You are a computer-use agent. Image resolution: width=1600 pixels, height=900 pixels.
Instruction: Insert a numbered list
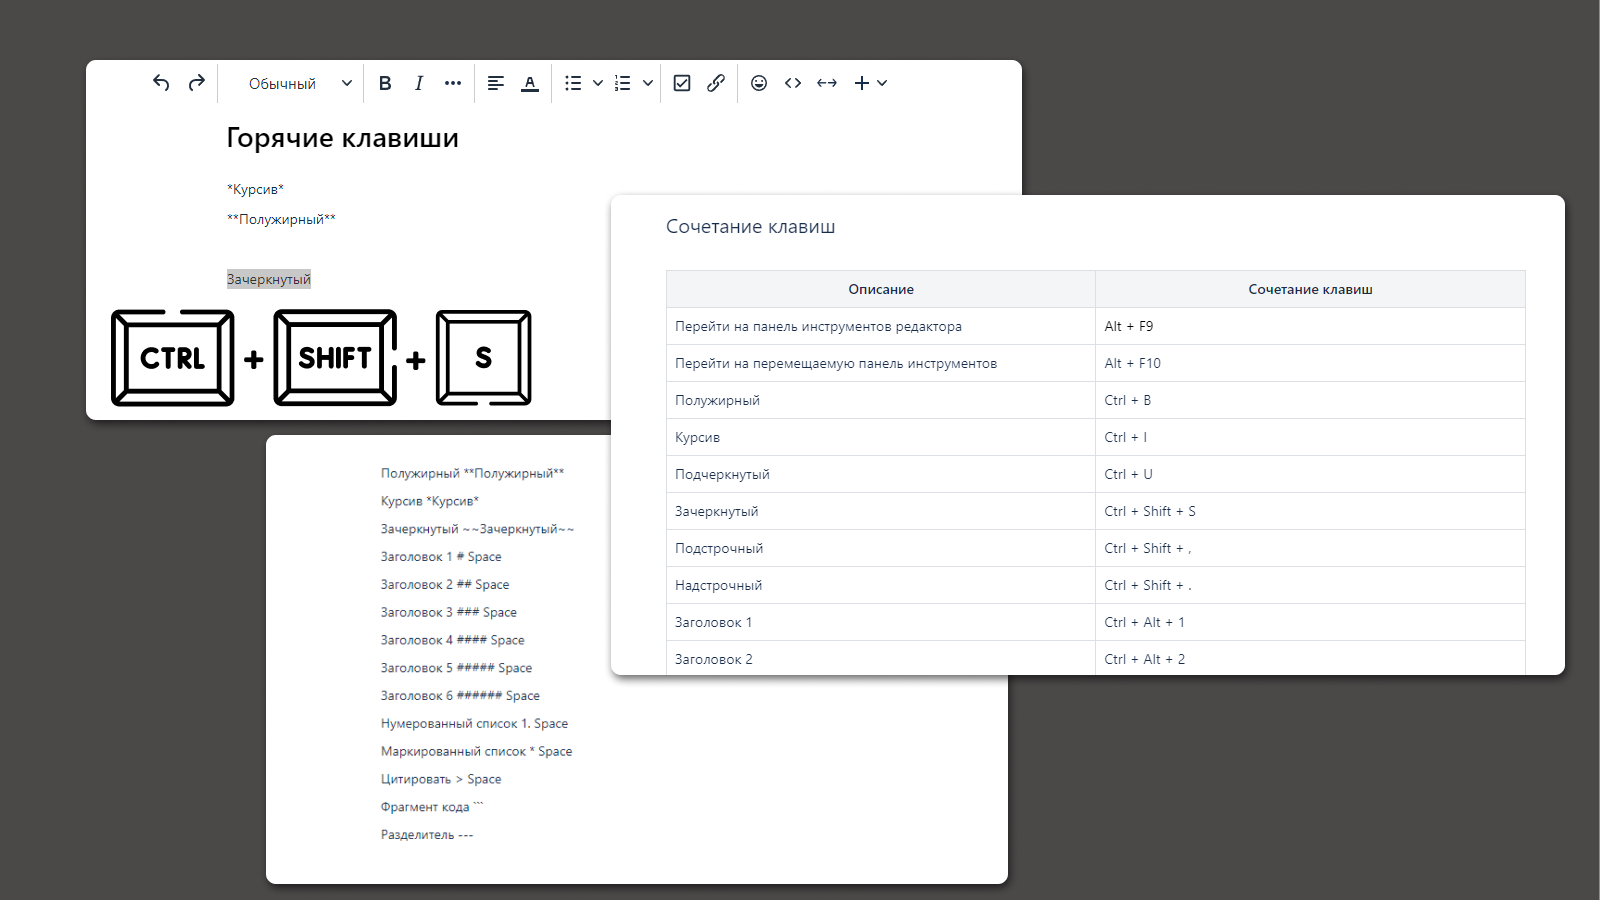[x=623, y=84]
